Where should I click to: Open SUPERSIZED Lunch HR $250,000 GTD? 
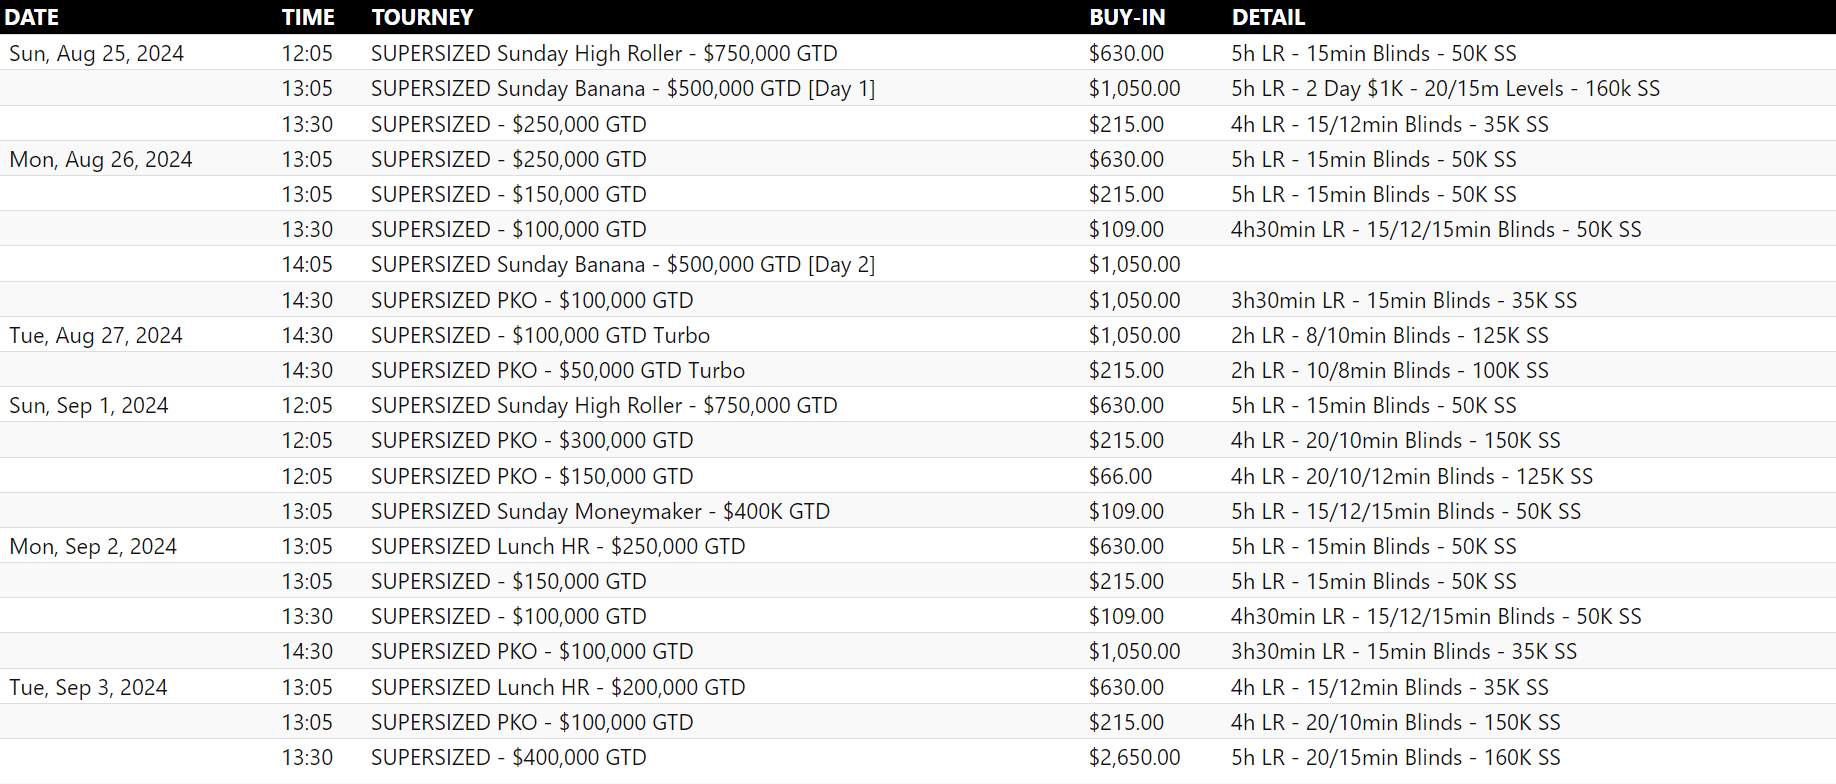[x=558, y=547]
